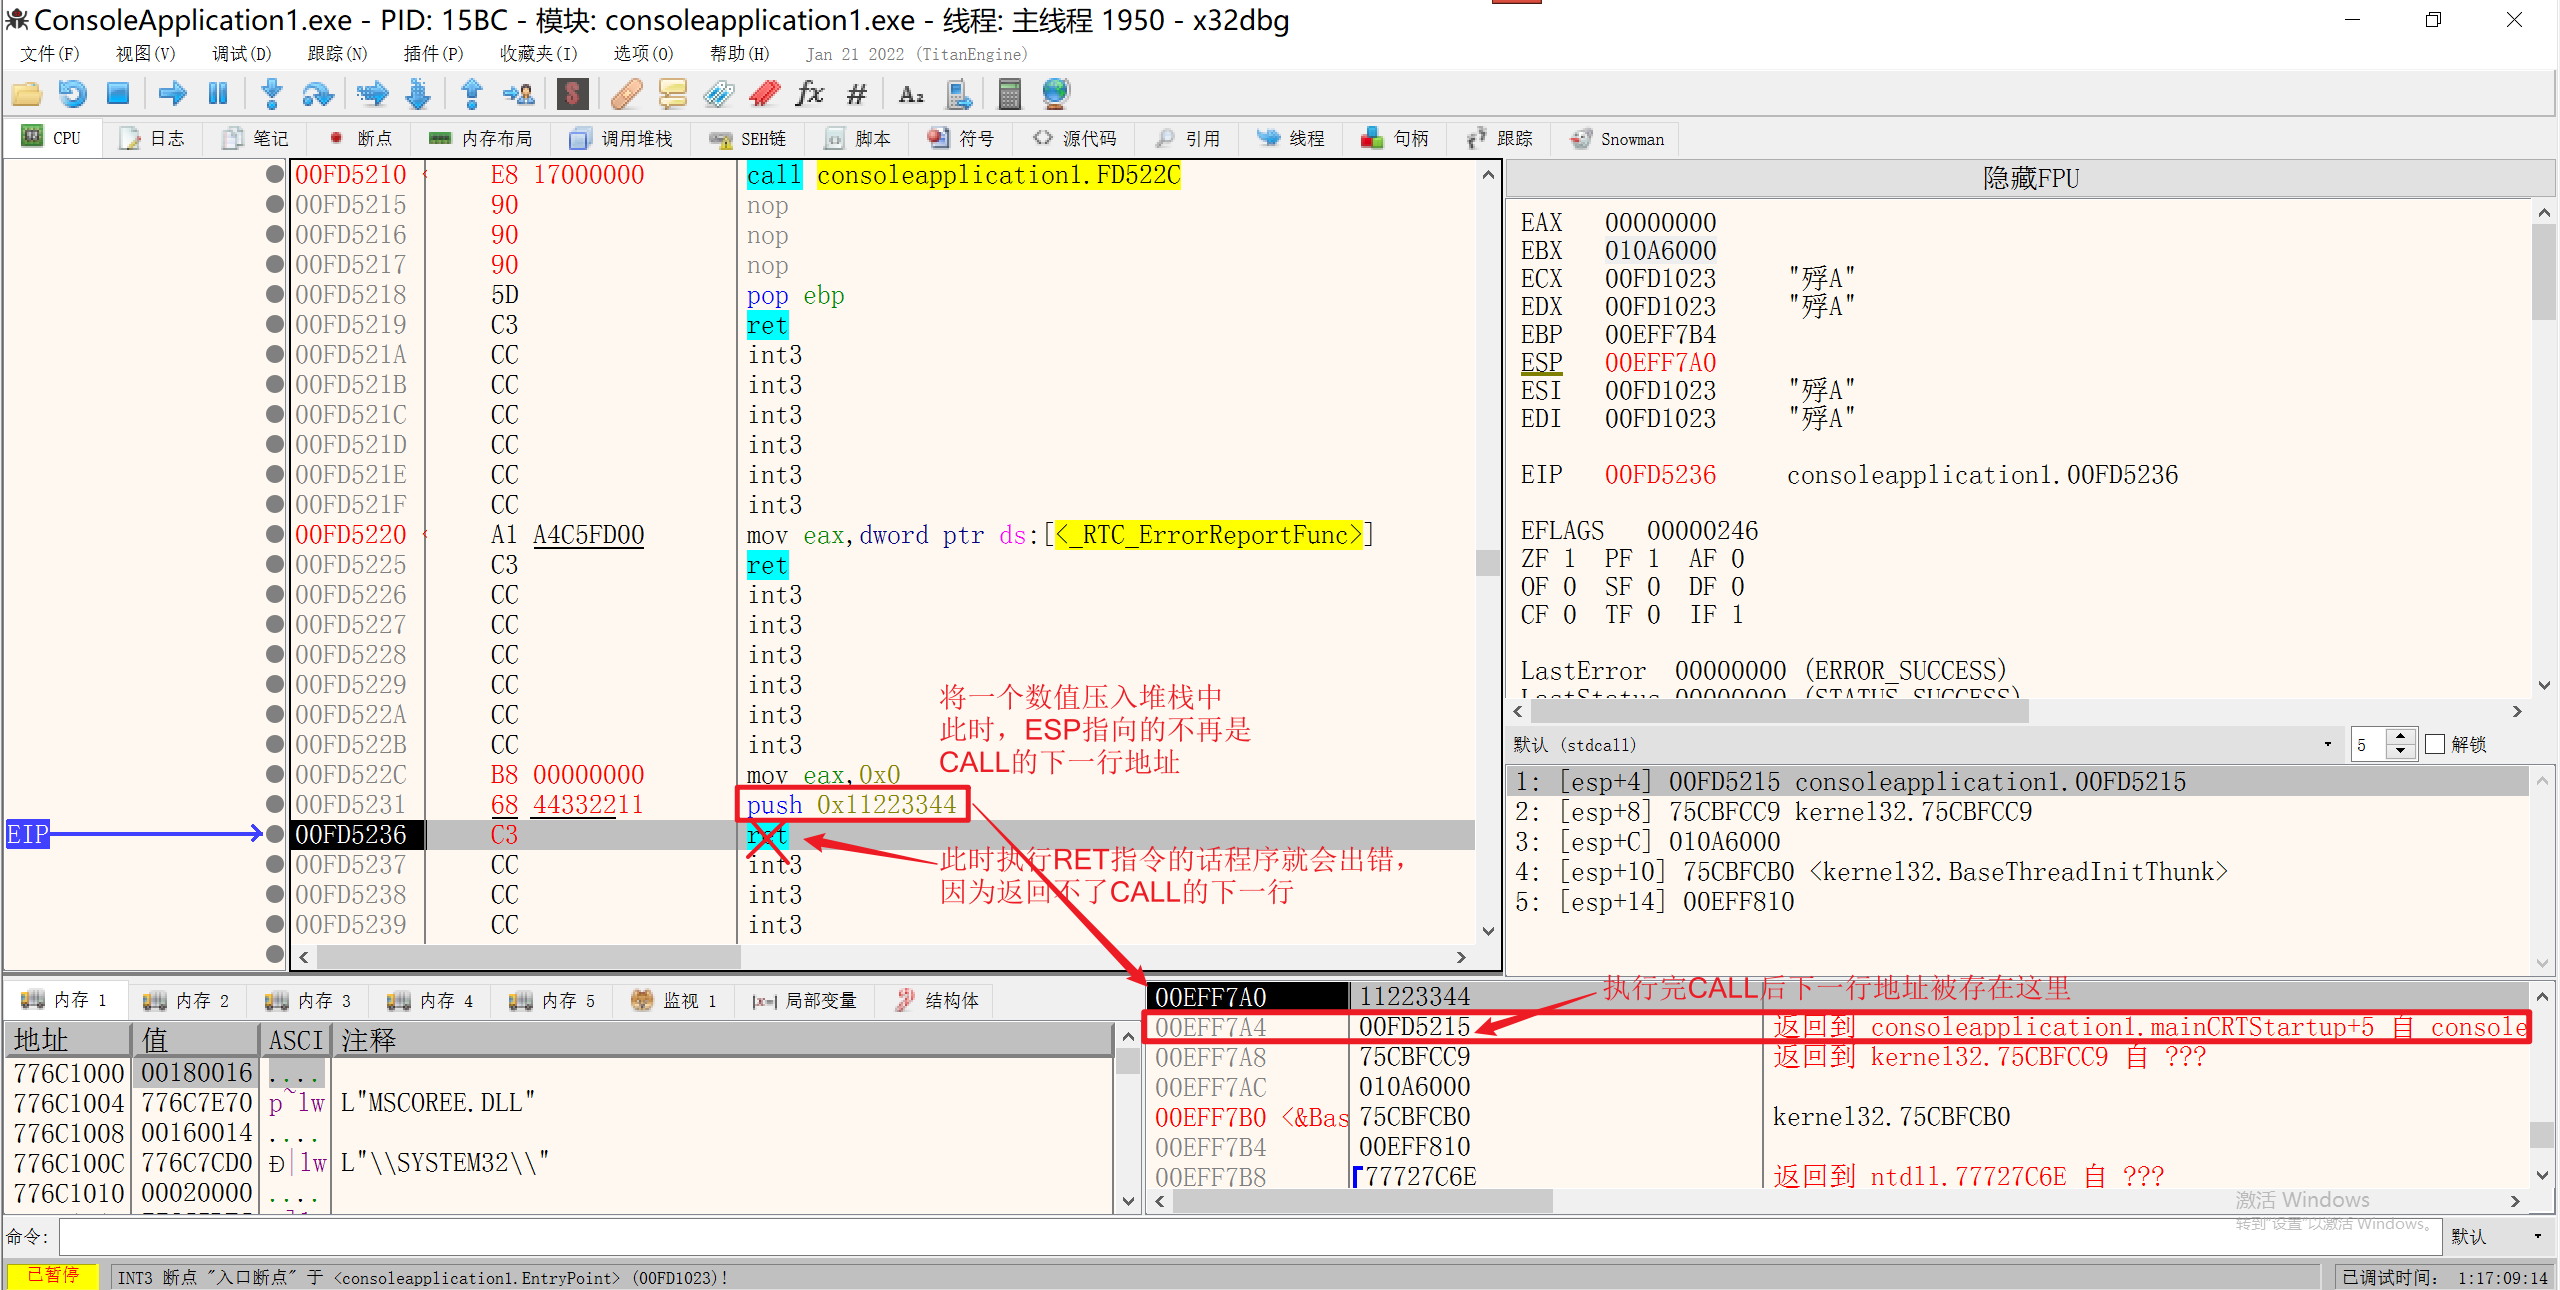Viewport: 2560px width, 1290px height.
Task: Open the 调试(D) menu
Action: click(x=241, y=54)
